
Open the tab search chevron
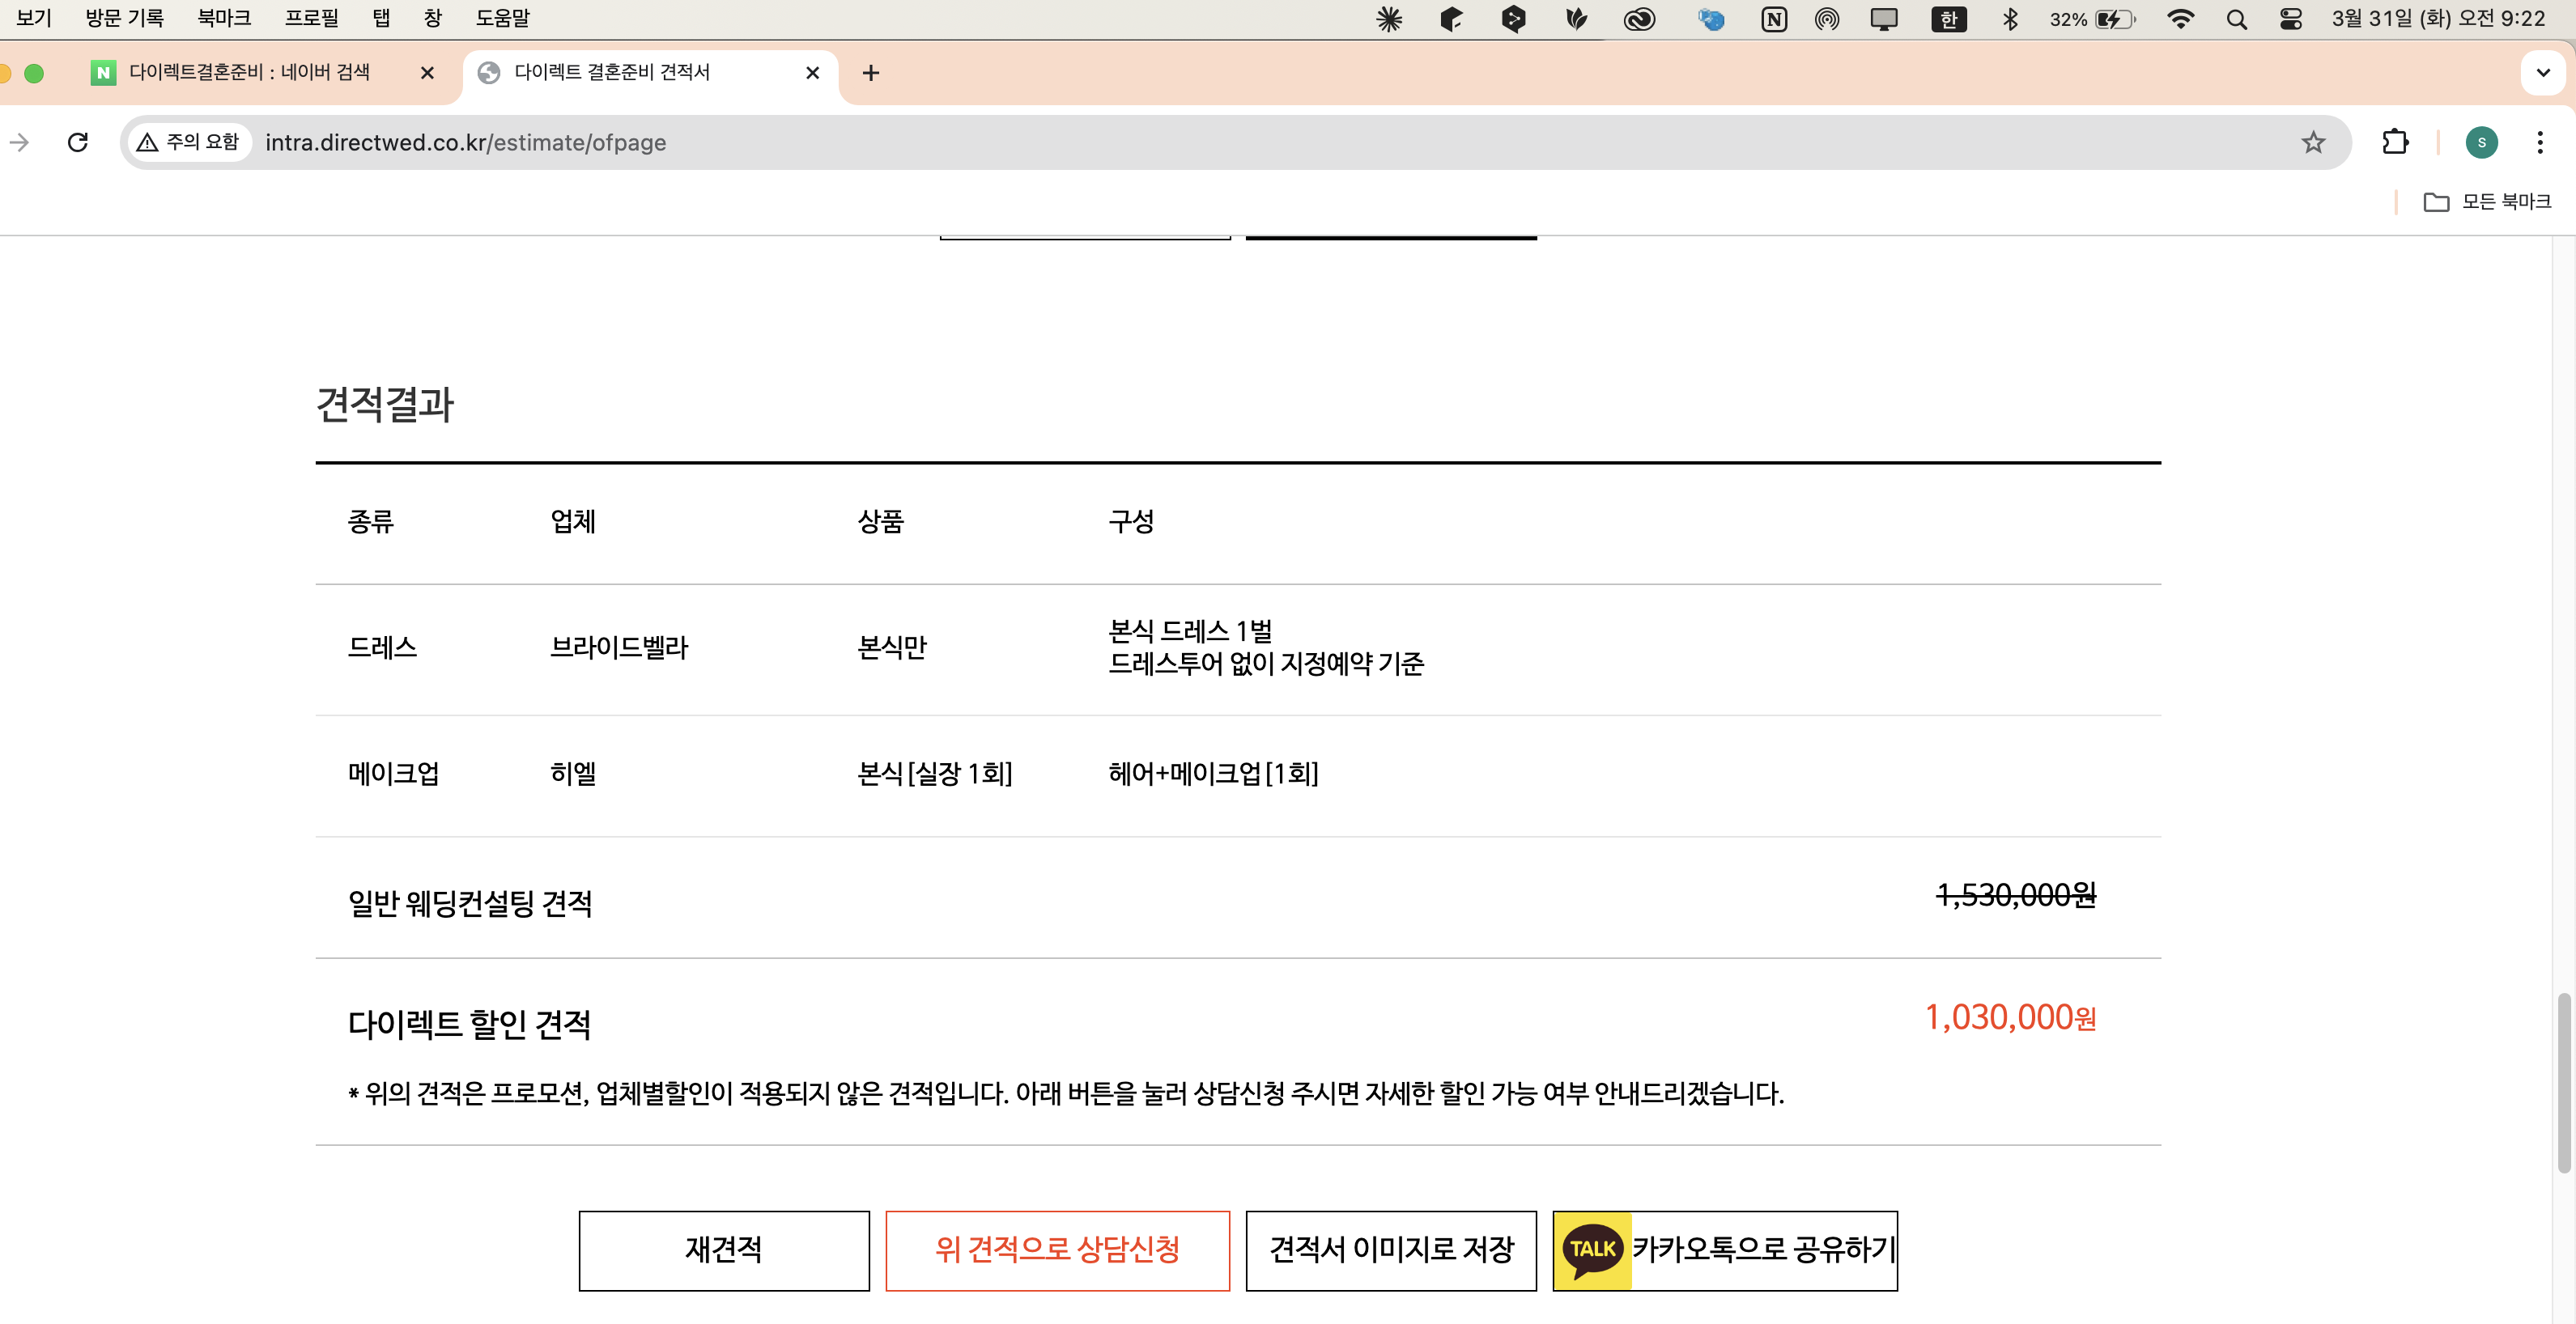coord(2543,72)
